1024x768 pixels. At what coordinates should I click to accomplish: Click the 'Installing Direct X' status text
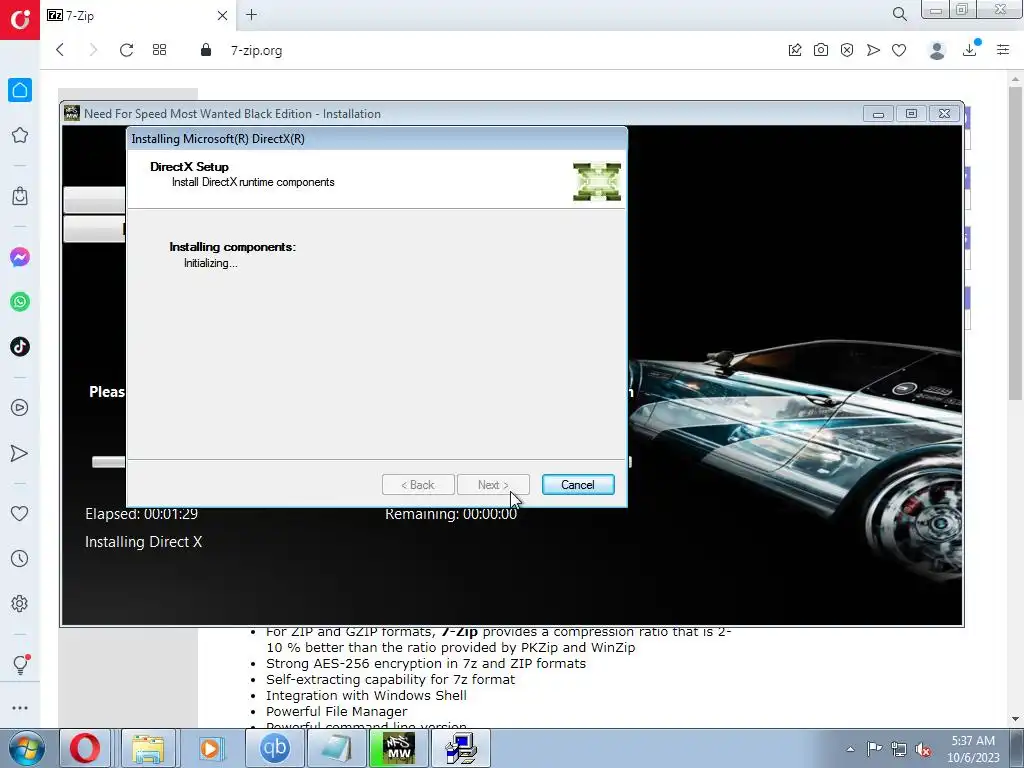144,542
